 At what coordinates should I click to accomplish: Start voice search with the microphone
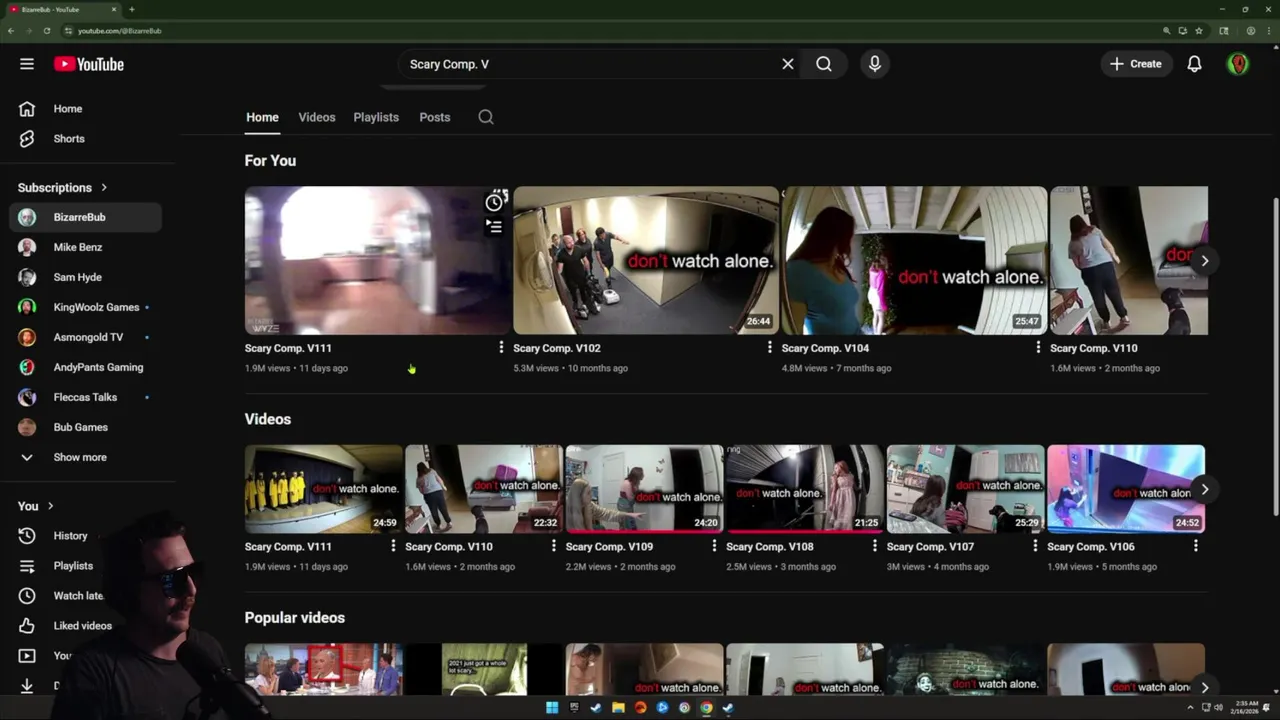pos(875,64)
